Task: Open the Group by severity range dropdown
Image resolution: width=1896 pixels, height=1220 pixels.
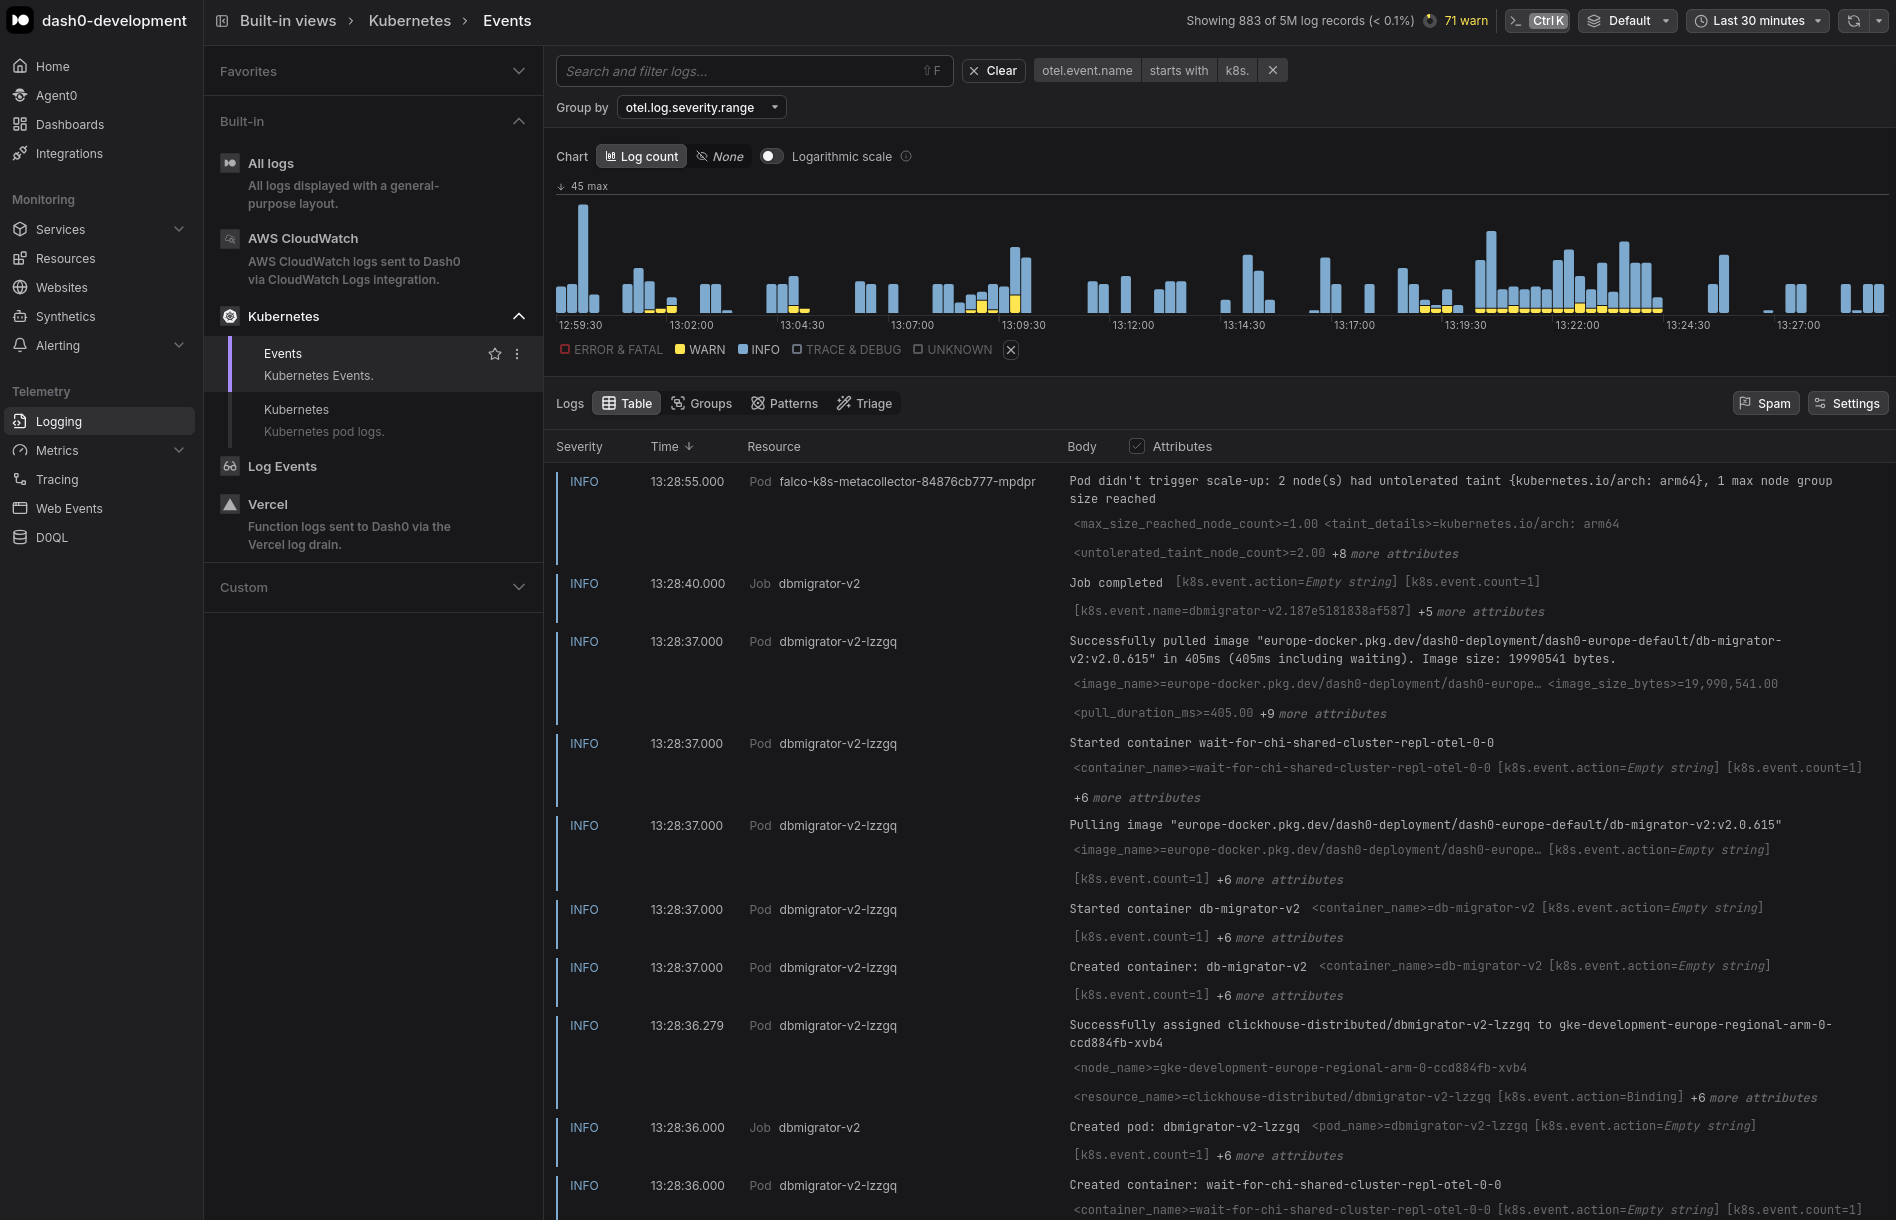Action: pos(701,108)
